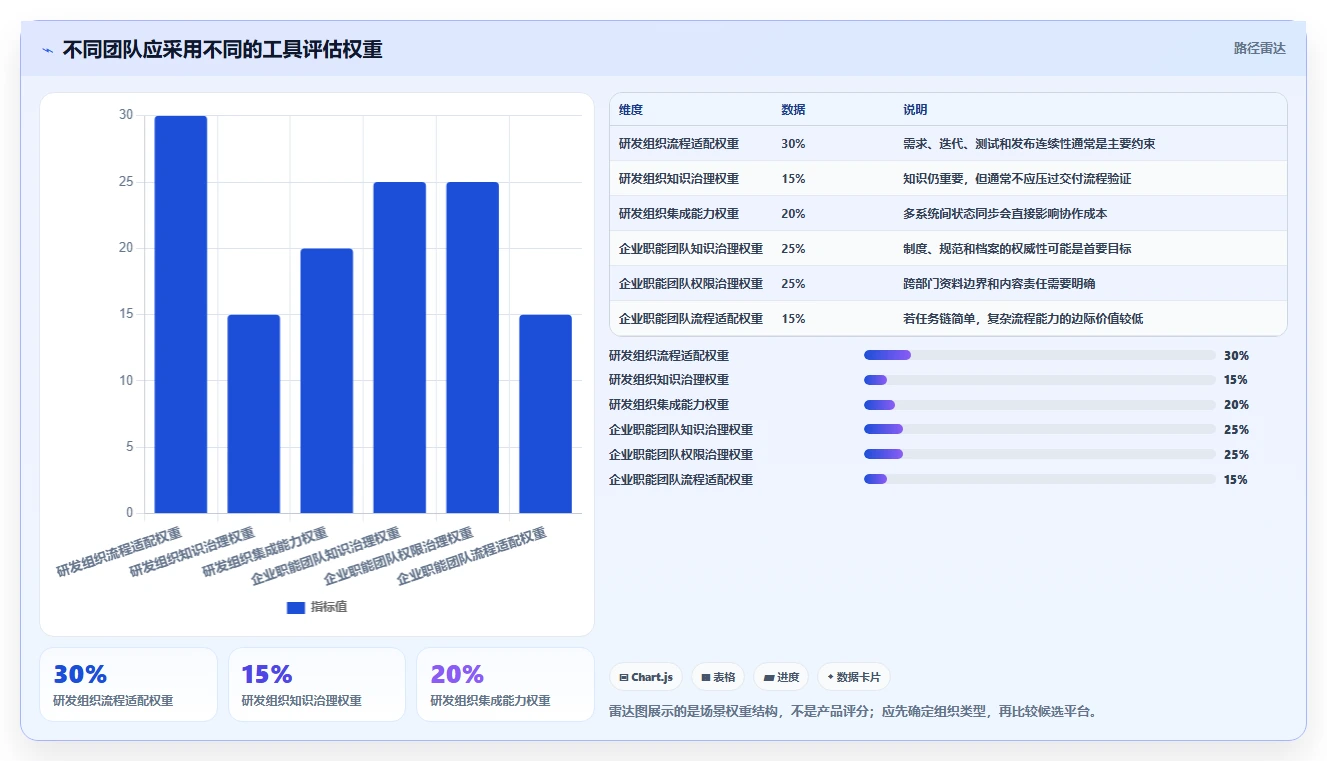
Task: Open the 15% 研发组织知识治理权重 stat card
Action: tap(317, 684)
